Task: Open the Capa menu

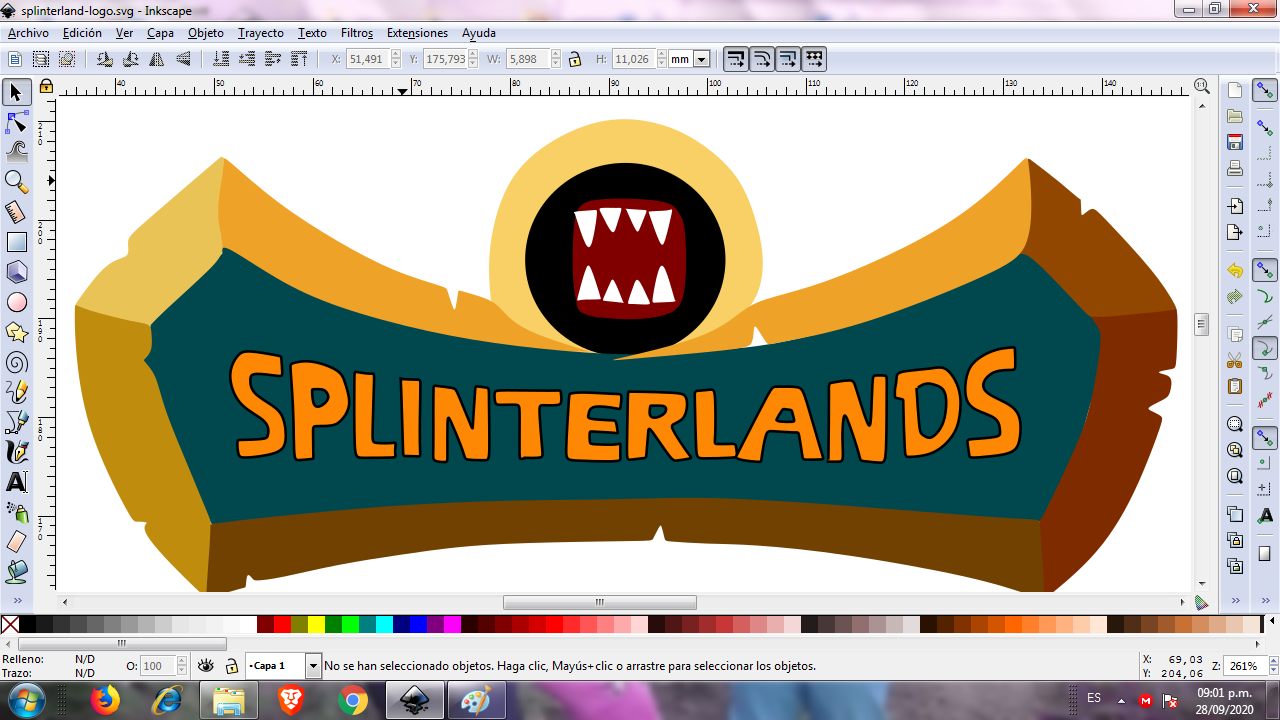Action: pos(160,33)
